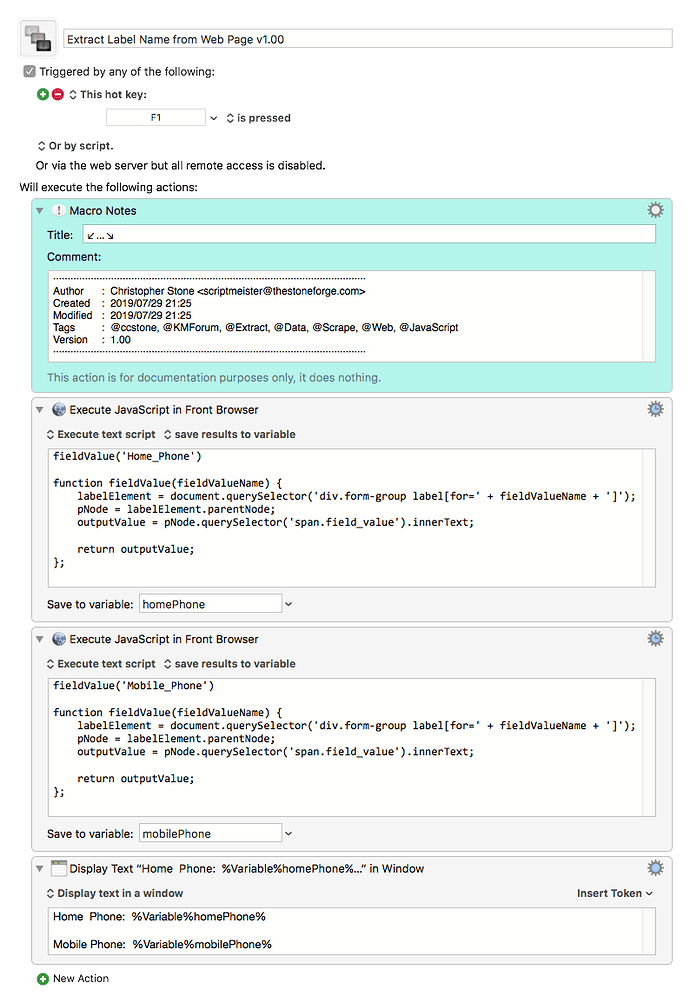690x1002 pixels.
Task: Add a new trigger with green plus icon
Action: click(43, 95)
